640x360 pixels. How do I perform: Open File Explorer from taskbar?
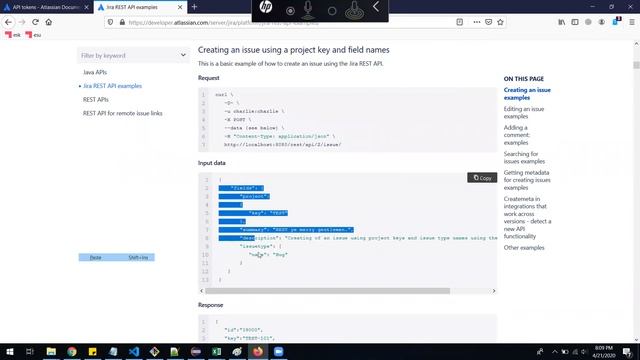(51, 351)
